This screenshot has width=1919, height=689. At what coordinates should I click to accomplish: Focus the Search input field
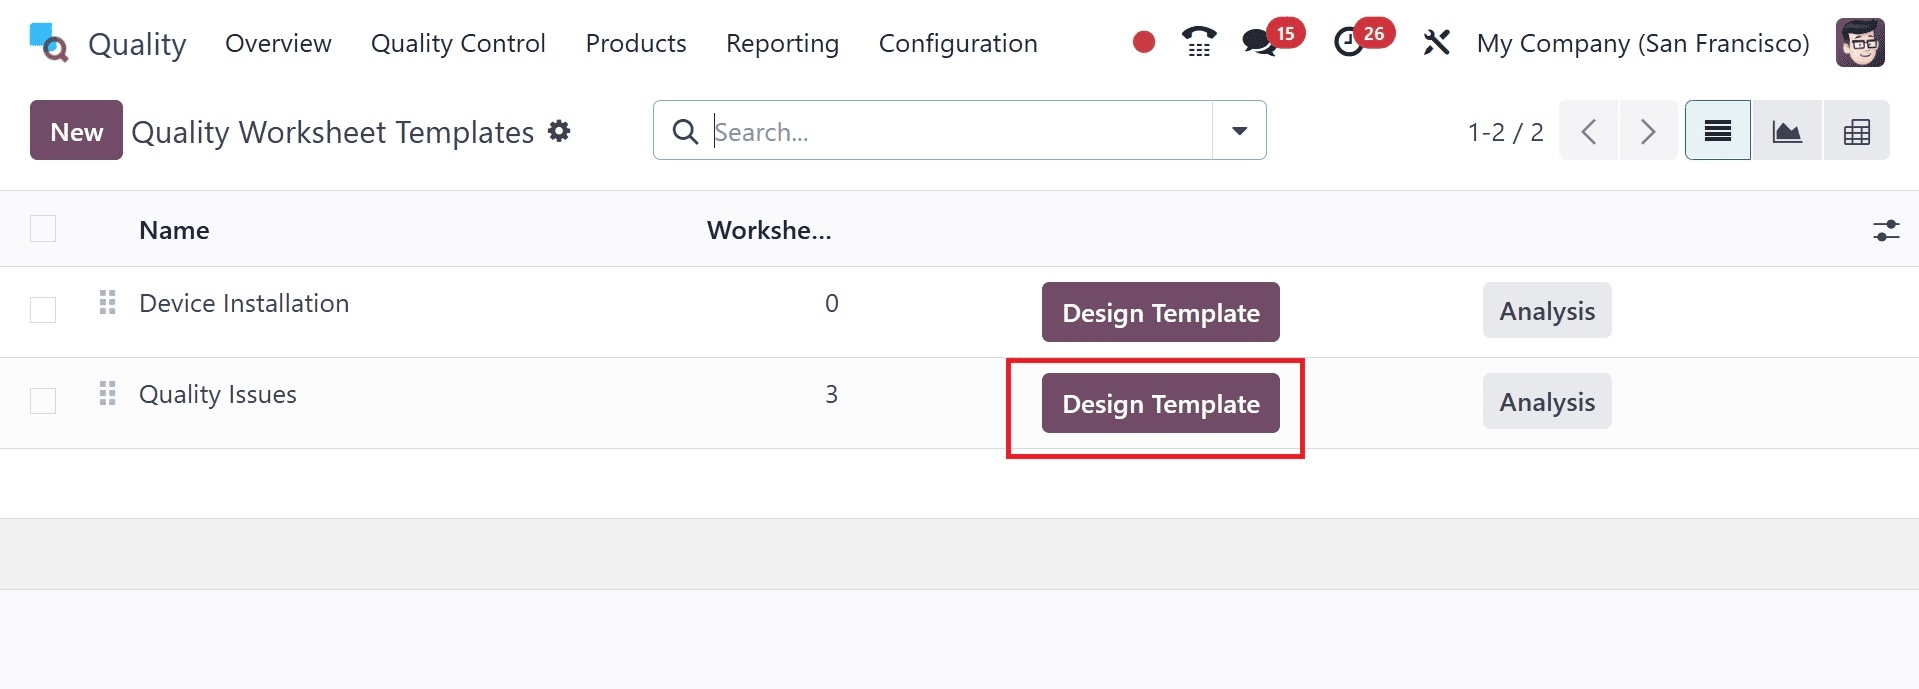point(960,131)
